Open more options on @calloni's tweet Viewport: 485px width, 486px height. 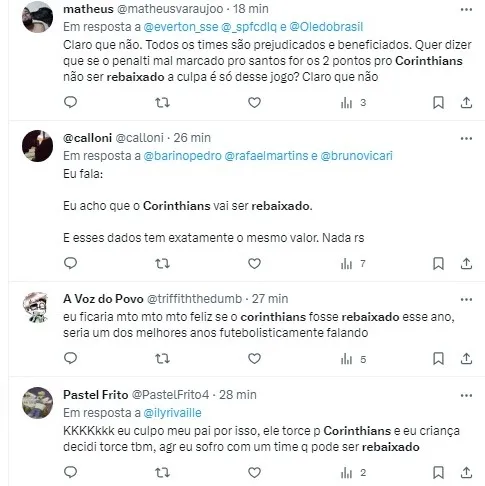click(x=466, y=138)
